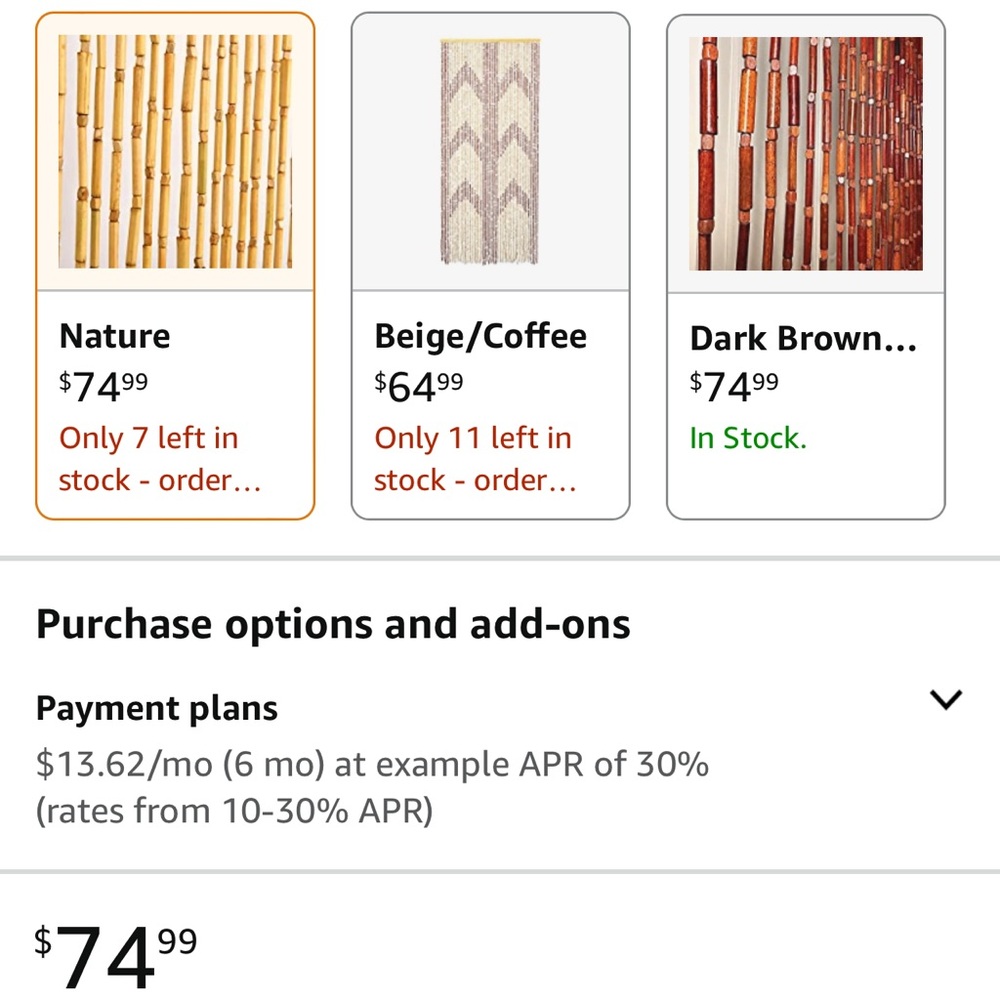
Task: Tap the truncated stock - order… line under Beige/Coffee
Action: pyautogui.click(x=475, y=480)
